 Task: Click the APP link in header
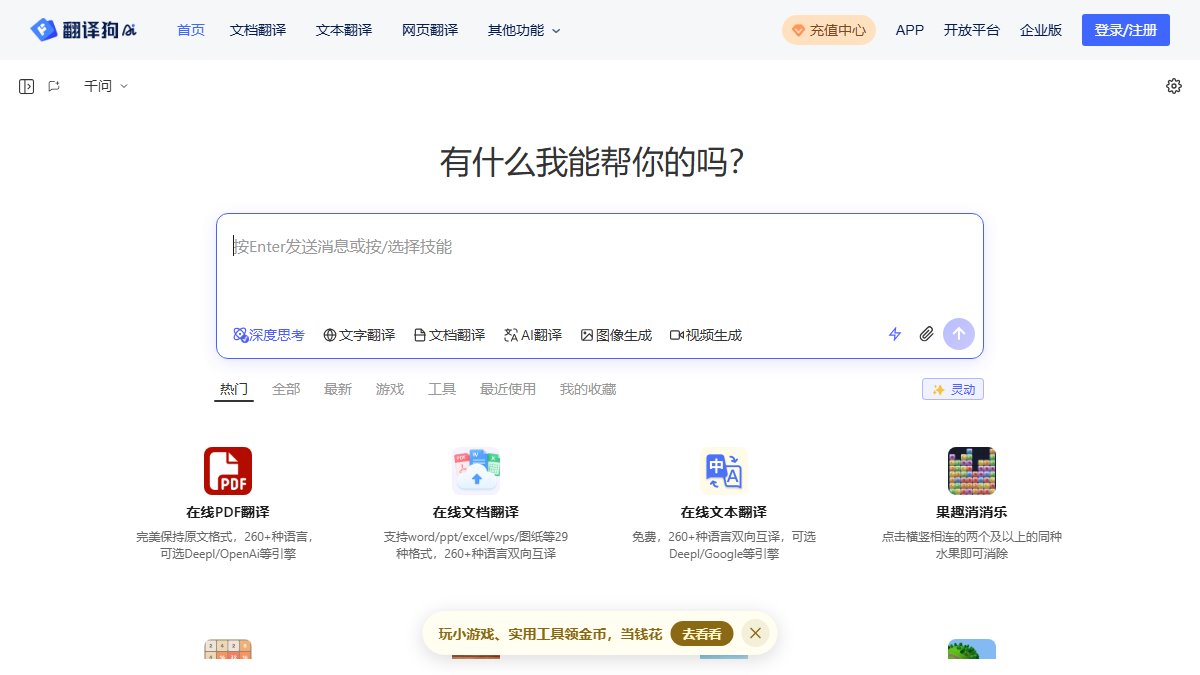[910, 30]
